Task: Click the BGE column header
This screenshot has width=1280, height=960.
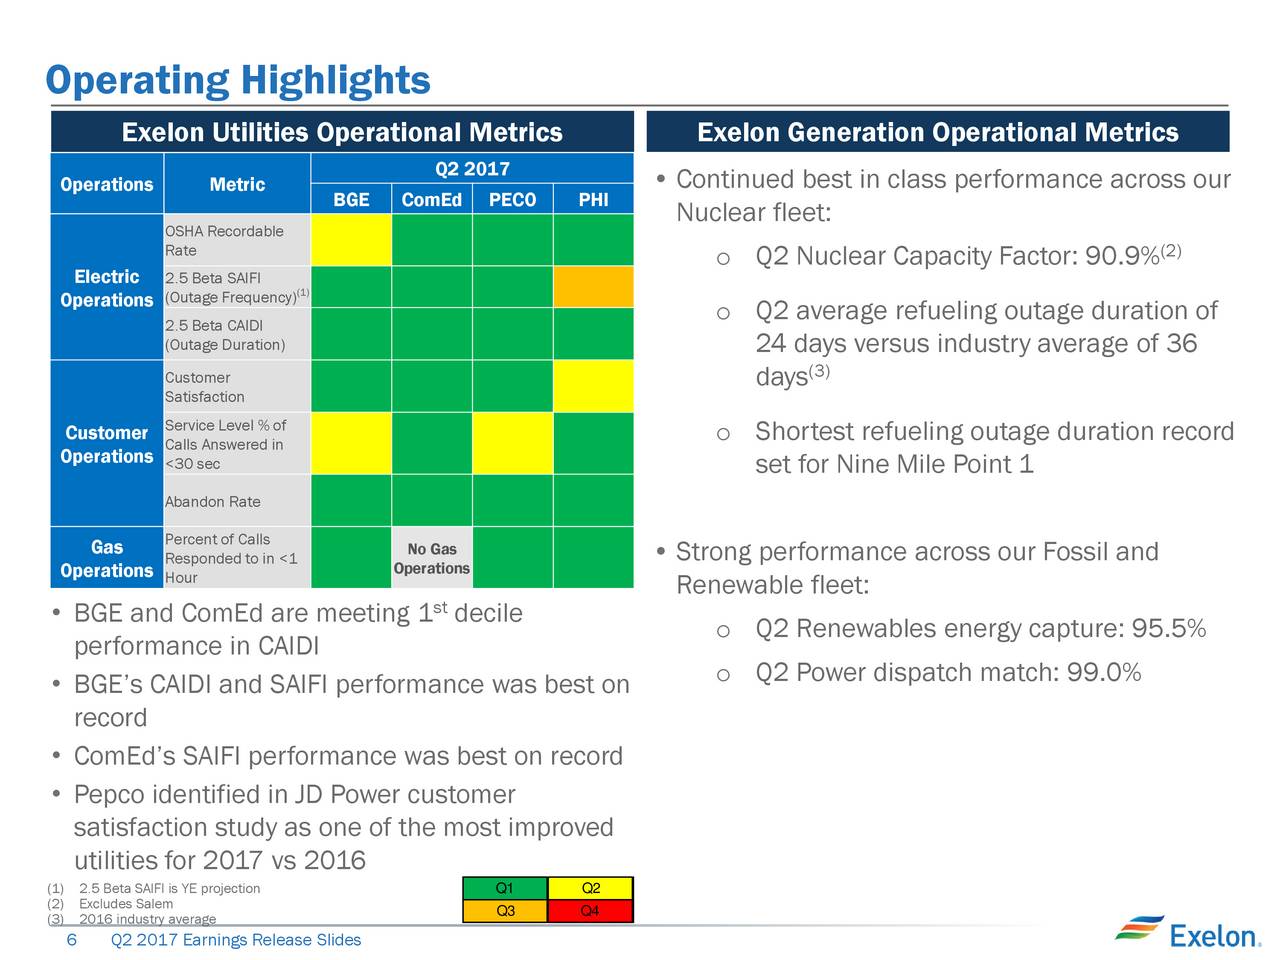Action: pyautogui.click(x=351, y=199)
